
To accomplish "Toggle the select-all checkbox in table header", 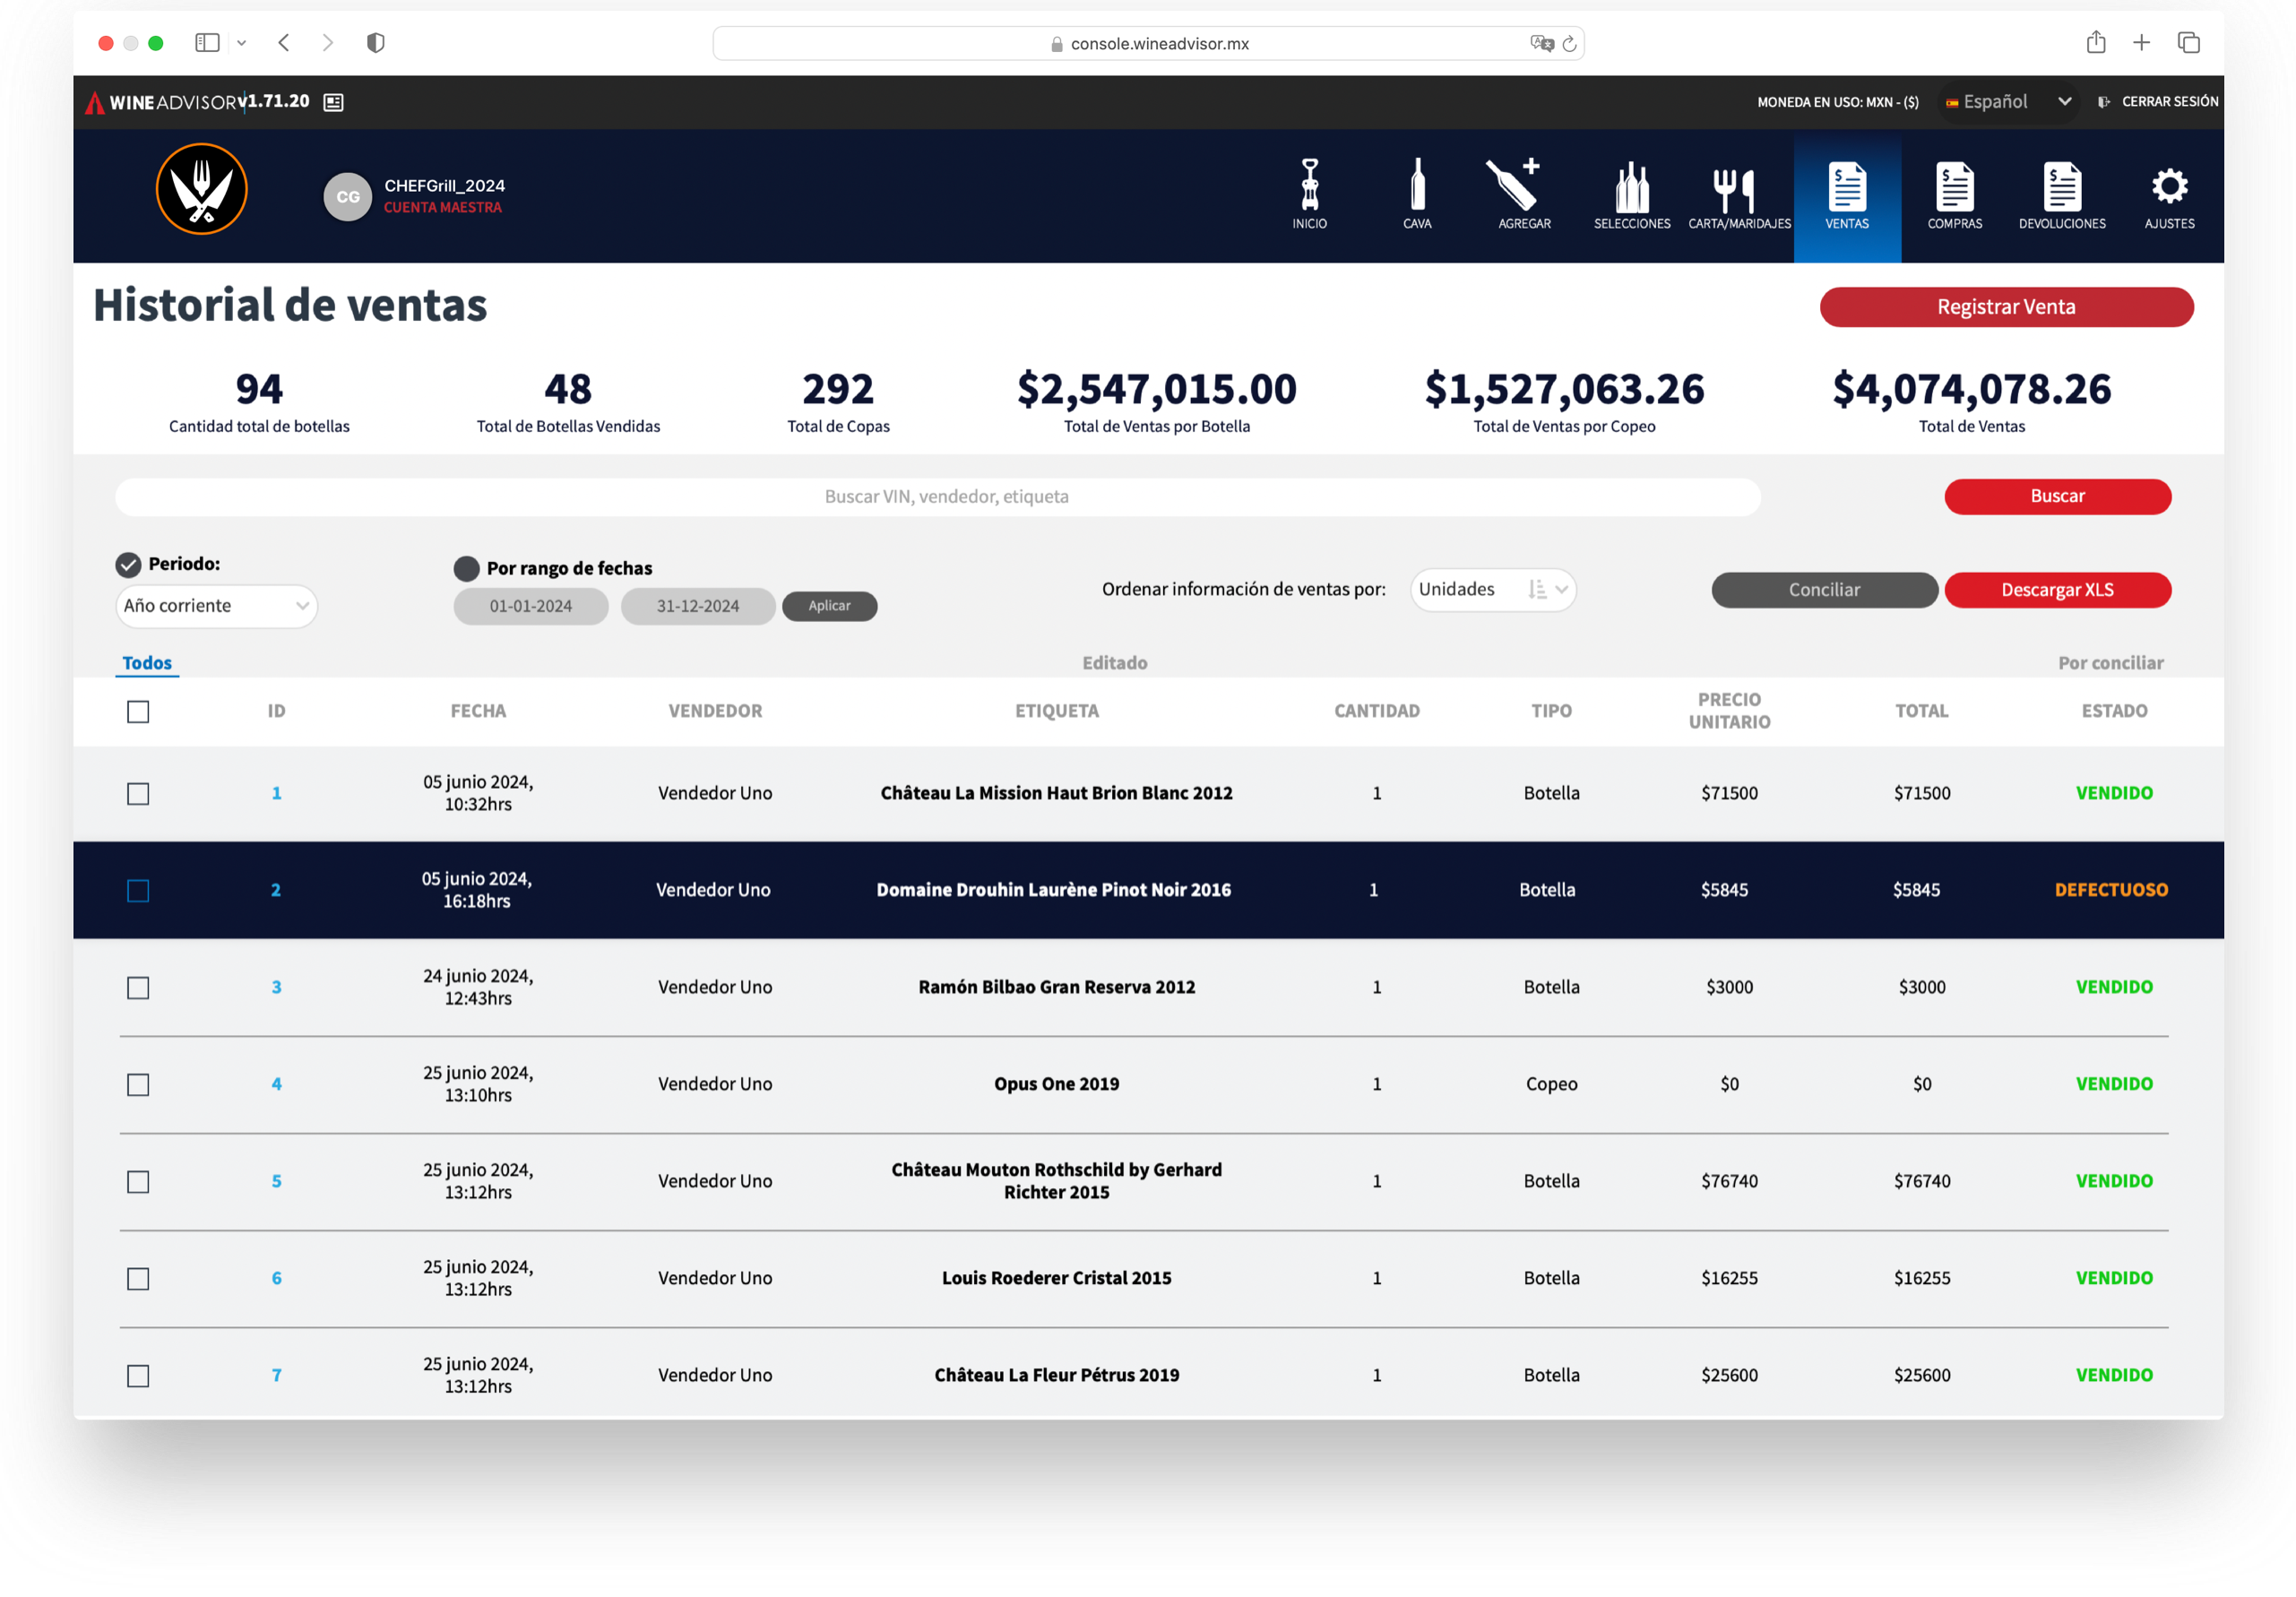I will tap(138, 712).
